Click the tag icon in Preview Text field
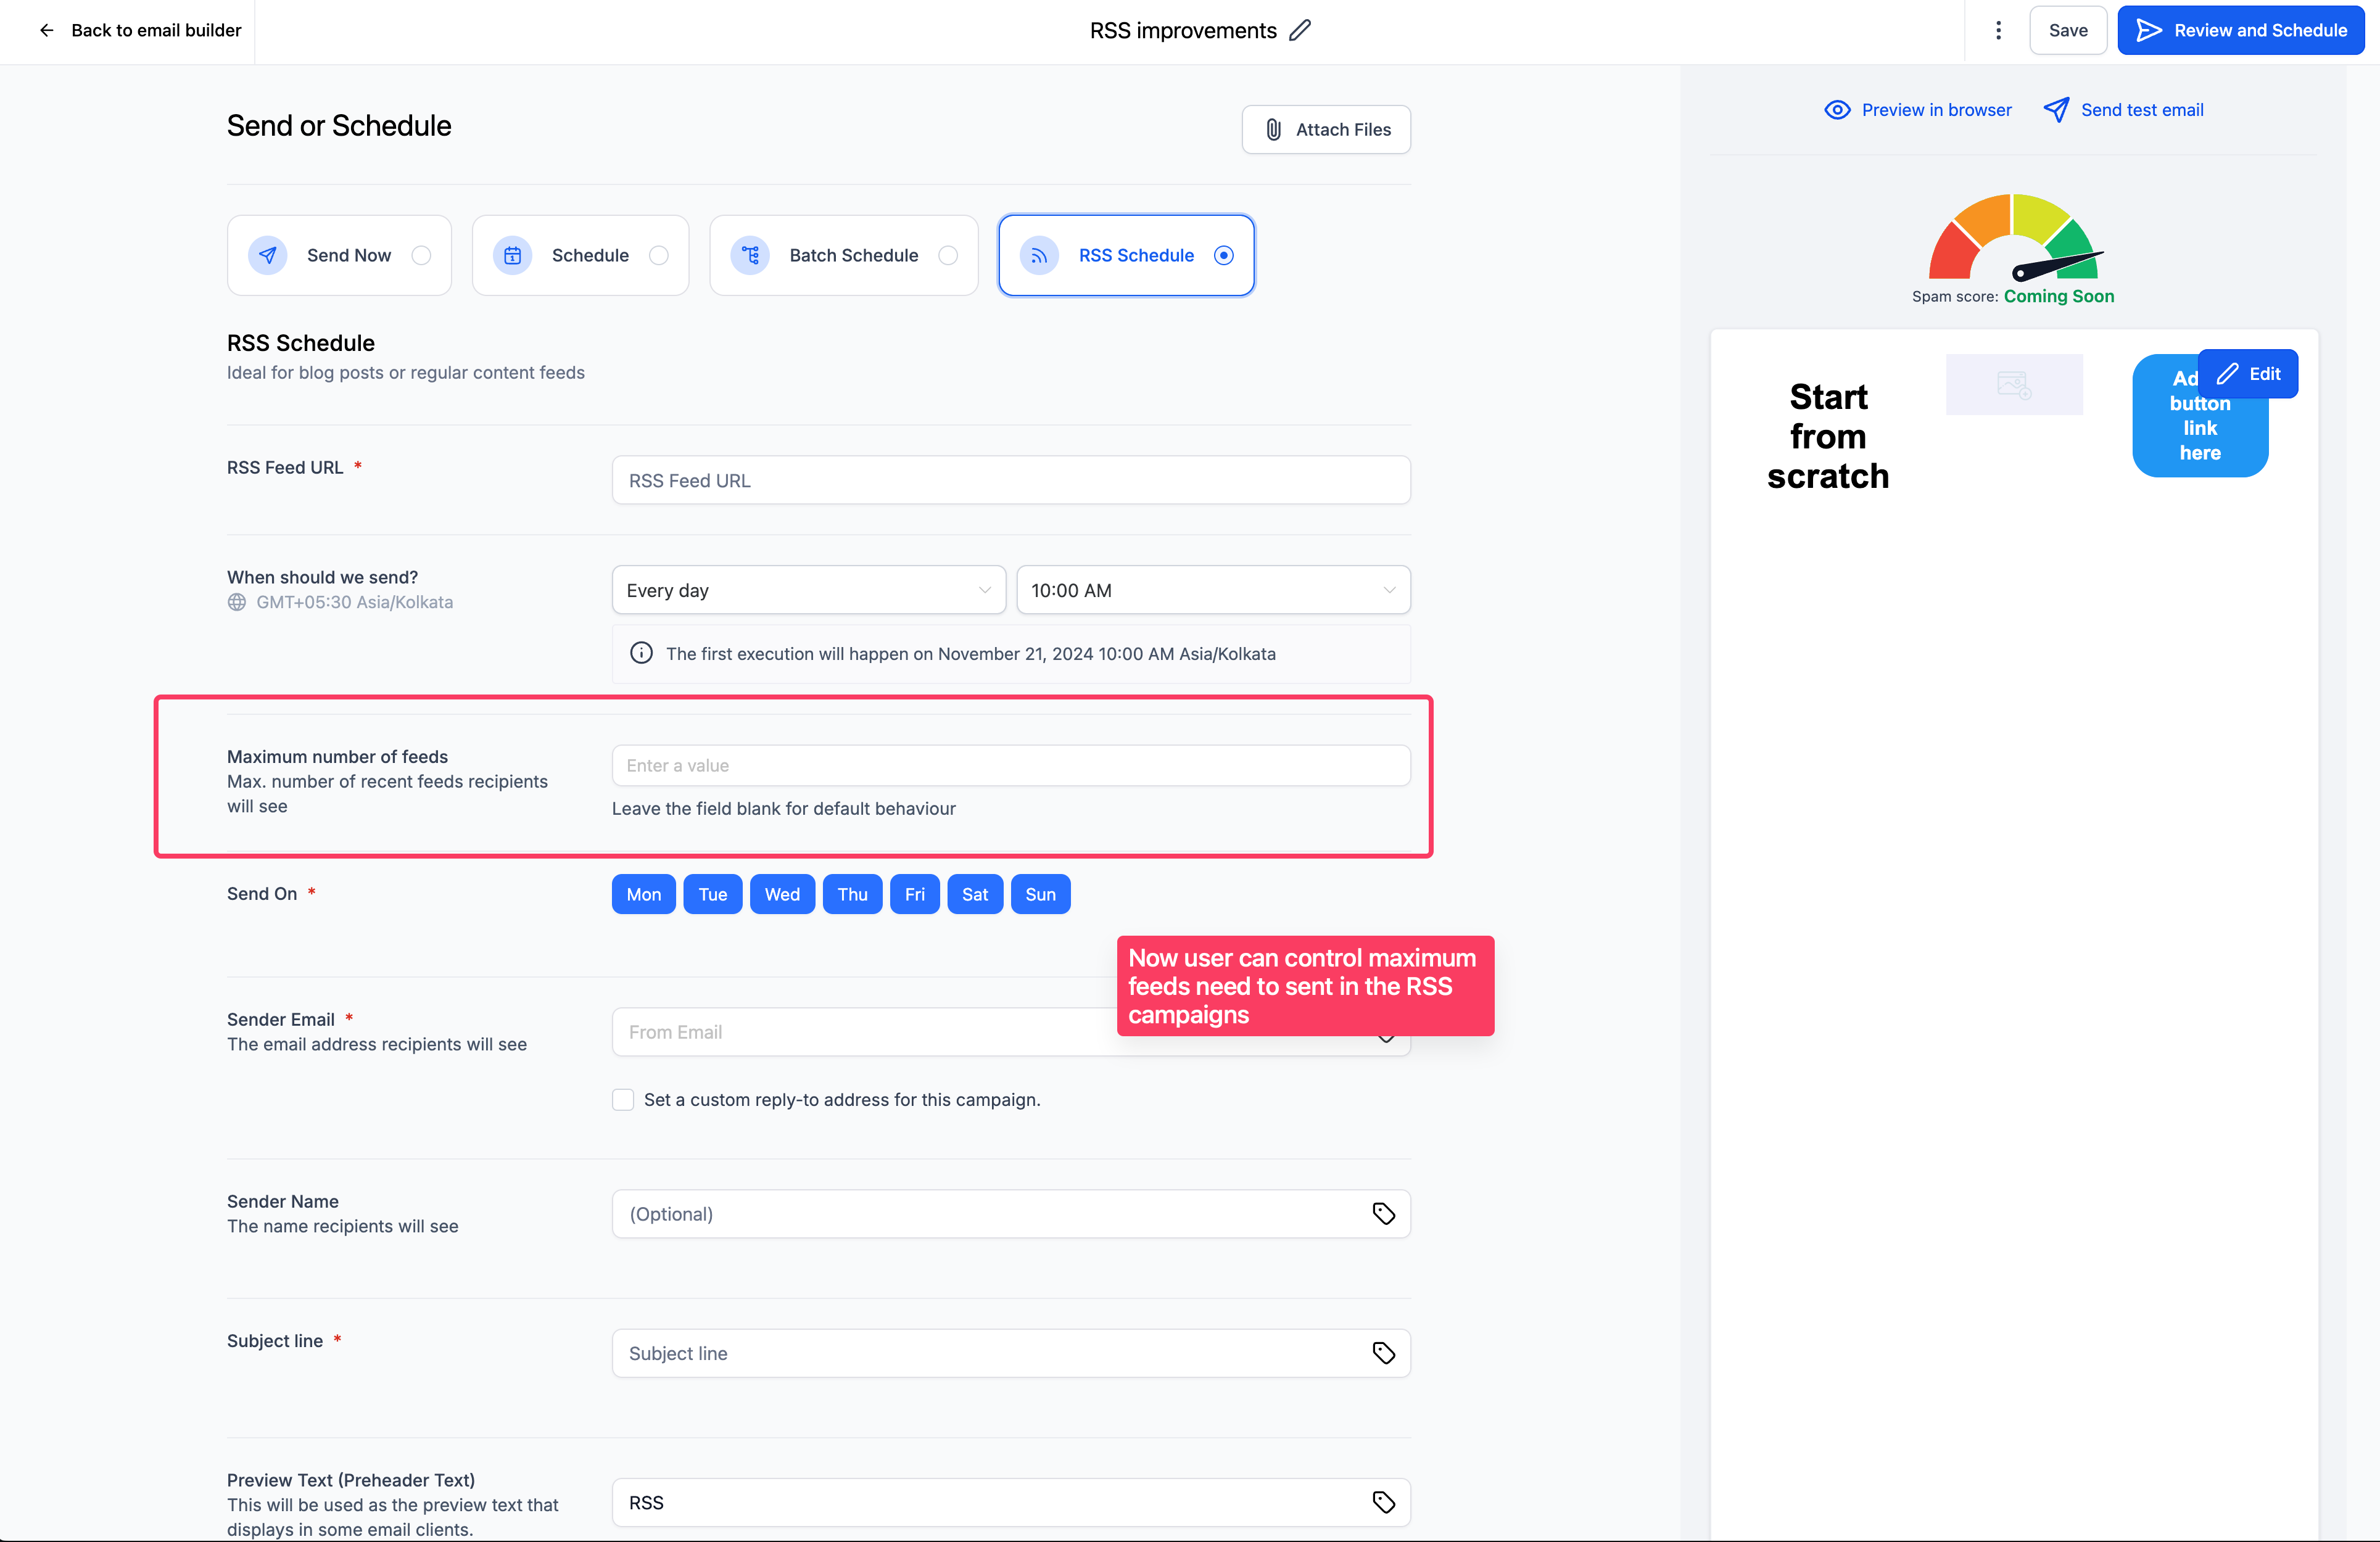This screenshot has height=1542, width=2380. 1383,1501
